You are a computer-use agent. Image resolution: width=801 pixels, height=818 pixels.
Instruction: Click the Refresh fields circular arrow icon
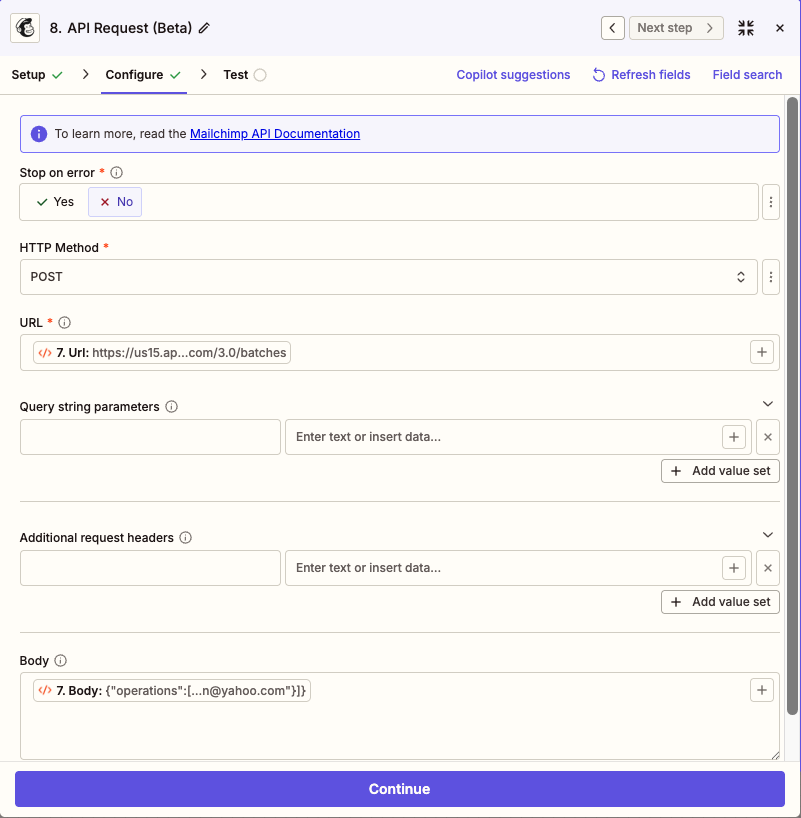(599, 75)
